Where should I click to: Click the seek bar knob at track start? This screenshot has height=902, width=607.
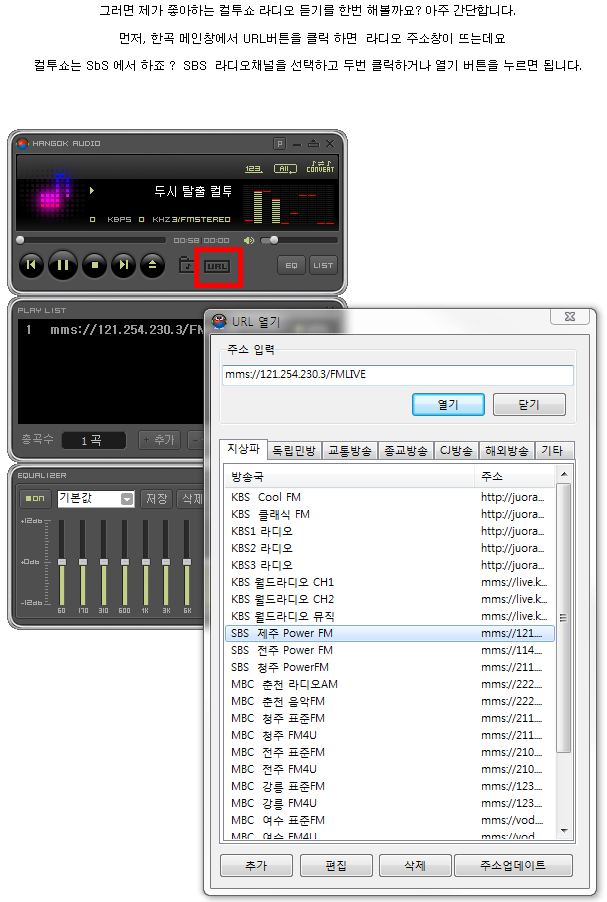(20, 240)
